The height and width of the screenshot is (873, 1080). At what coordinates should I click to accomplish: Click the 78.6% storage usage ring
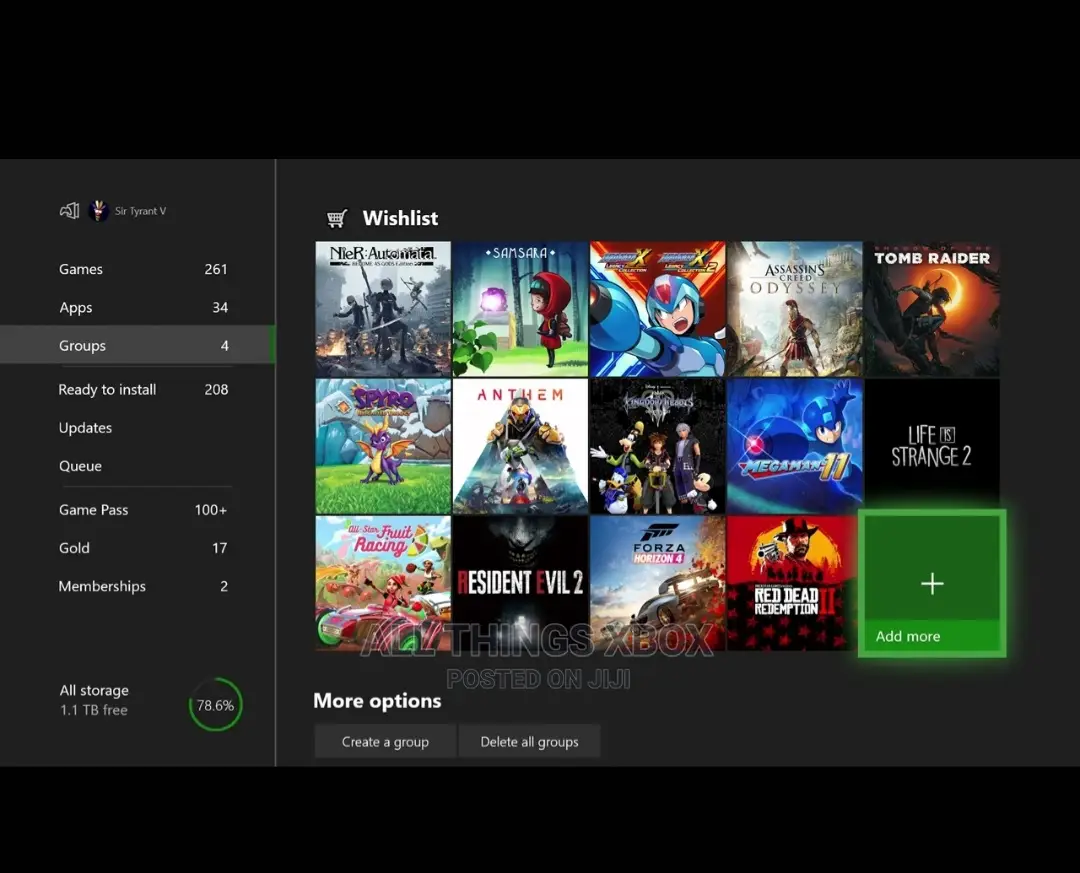coord(216,705)
